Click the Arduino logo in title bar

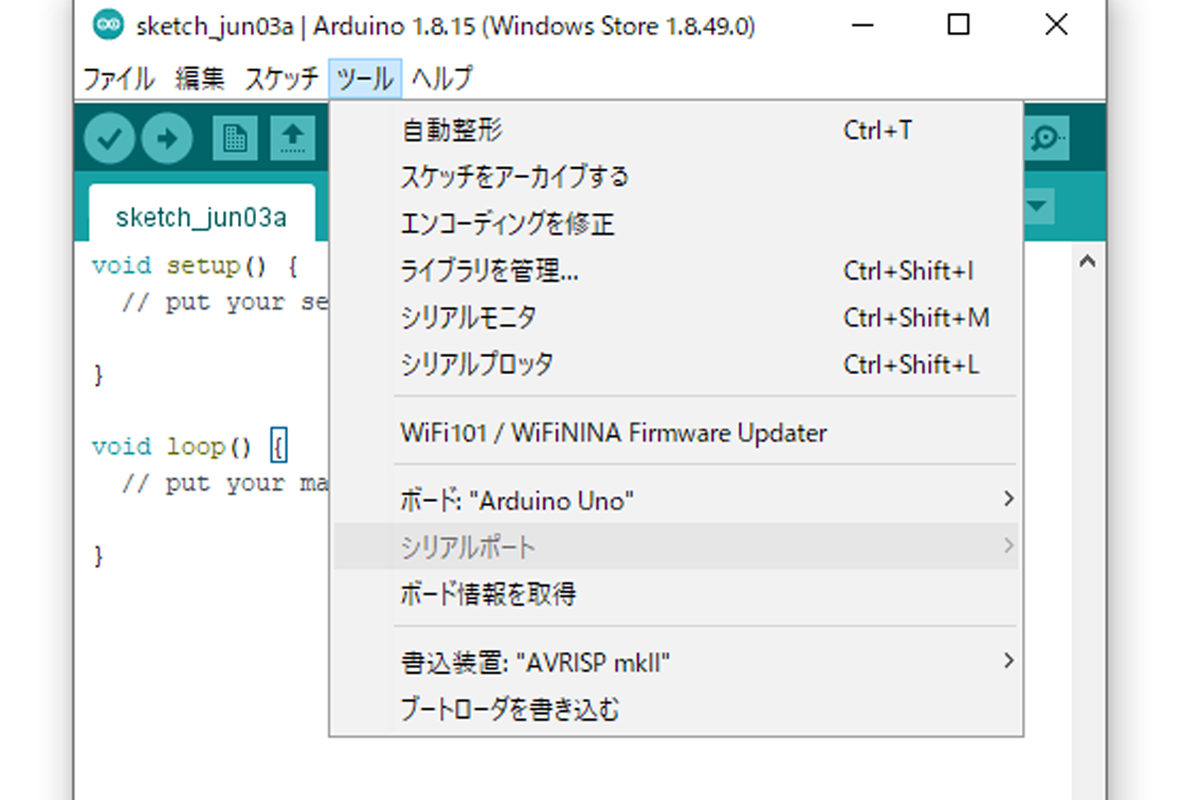tap(106, 26)
